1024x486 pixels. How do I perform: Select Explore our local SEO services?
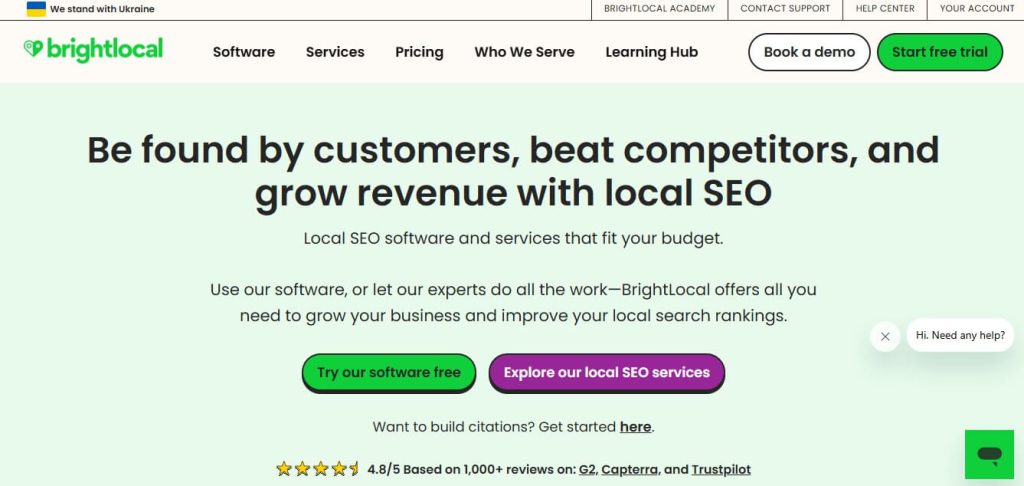(606, 372)
